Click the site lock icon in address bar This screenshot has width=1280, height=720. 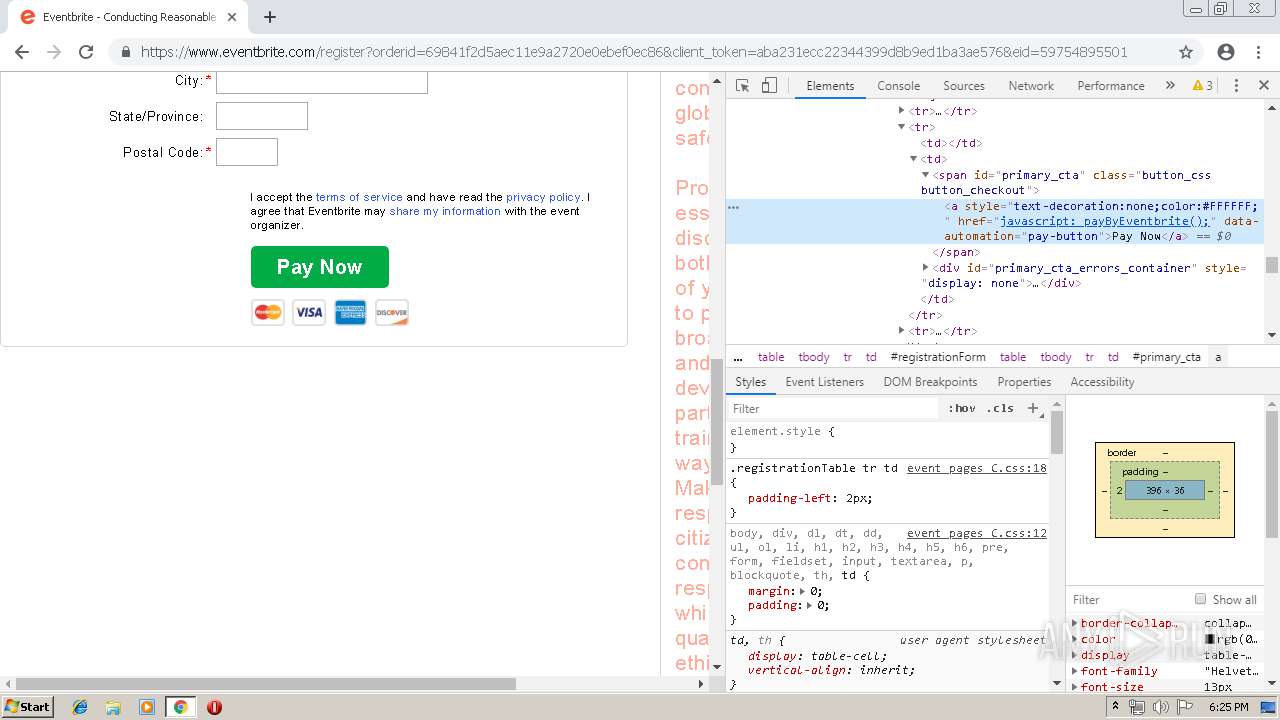pos(125,52)
